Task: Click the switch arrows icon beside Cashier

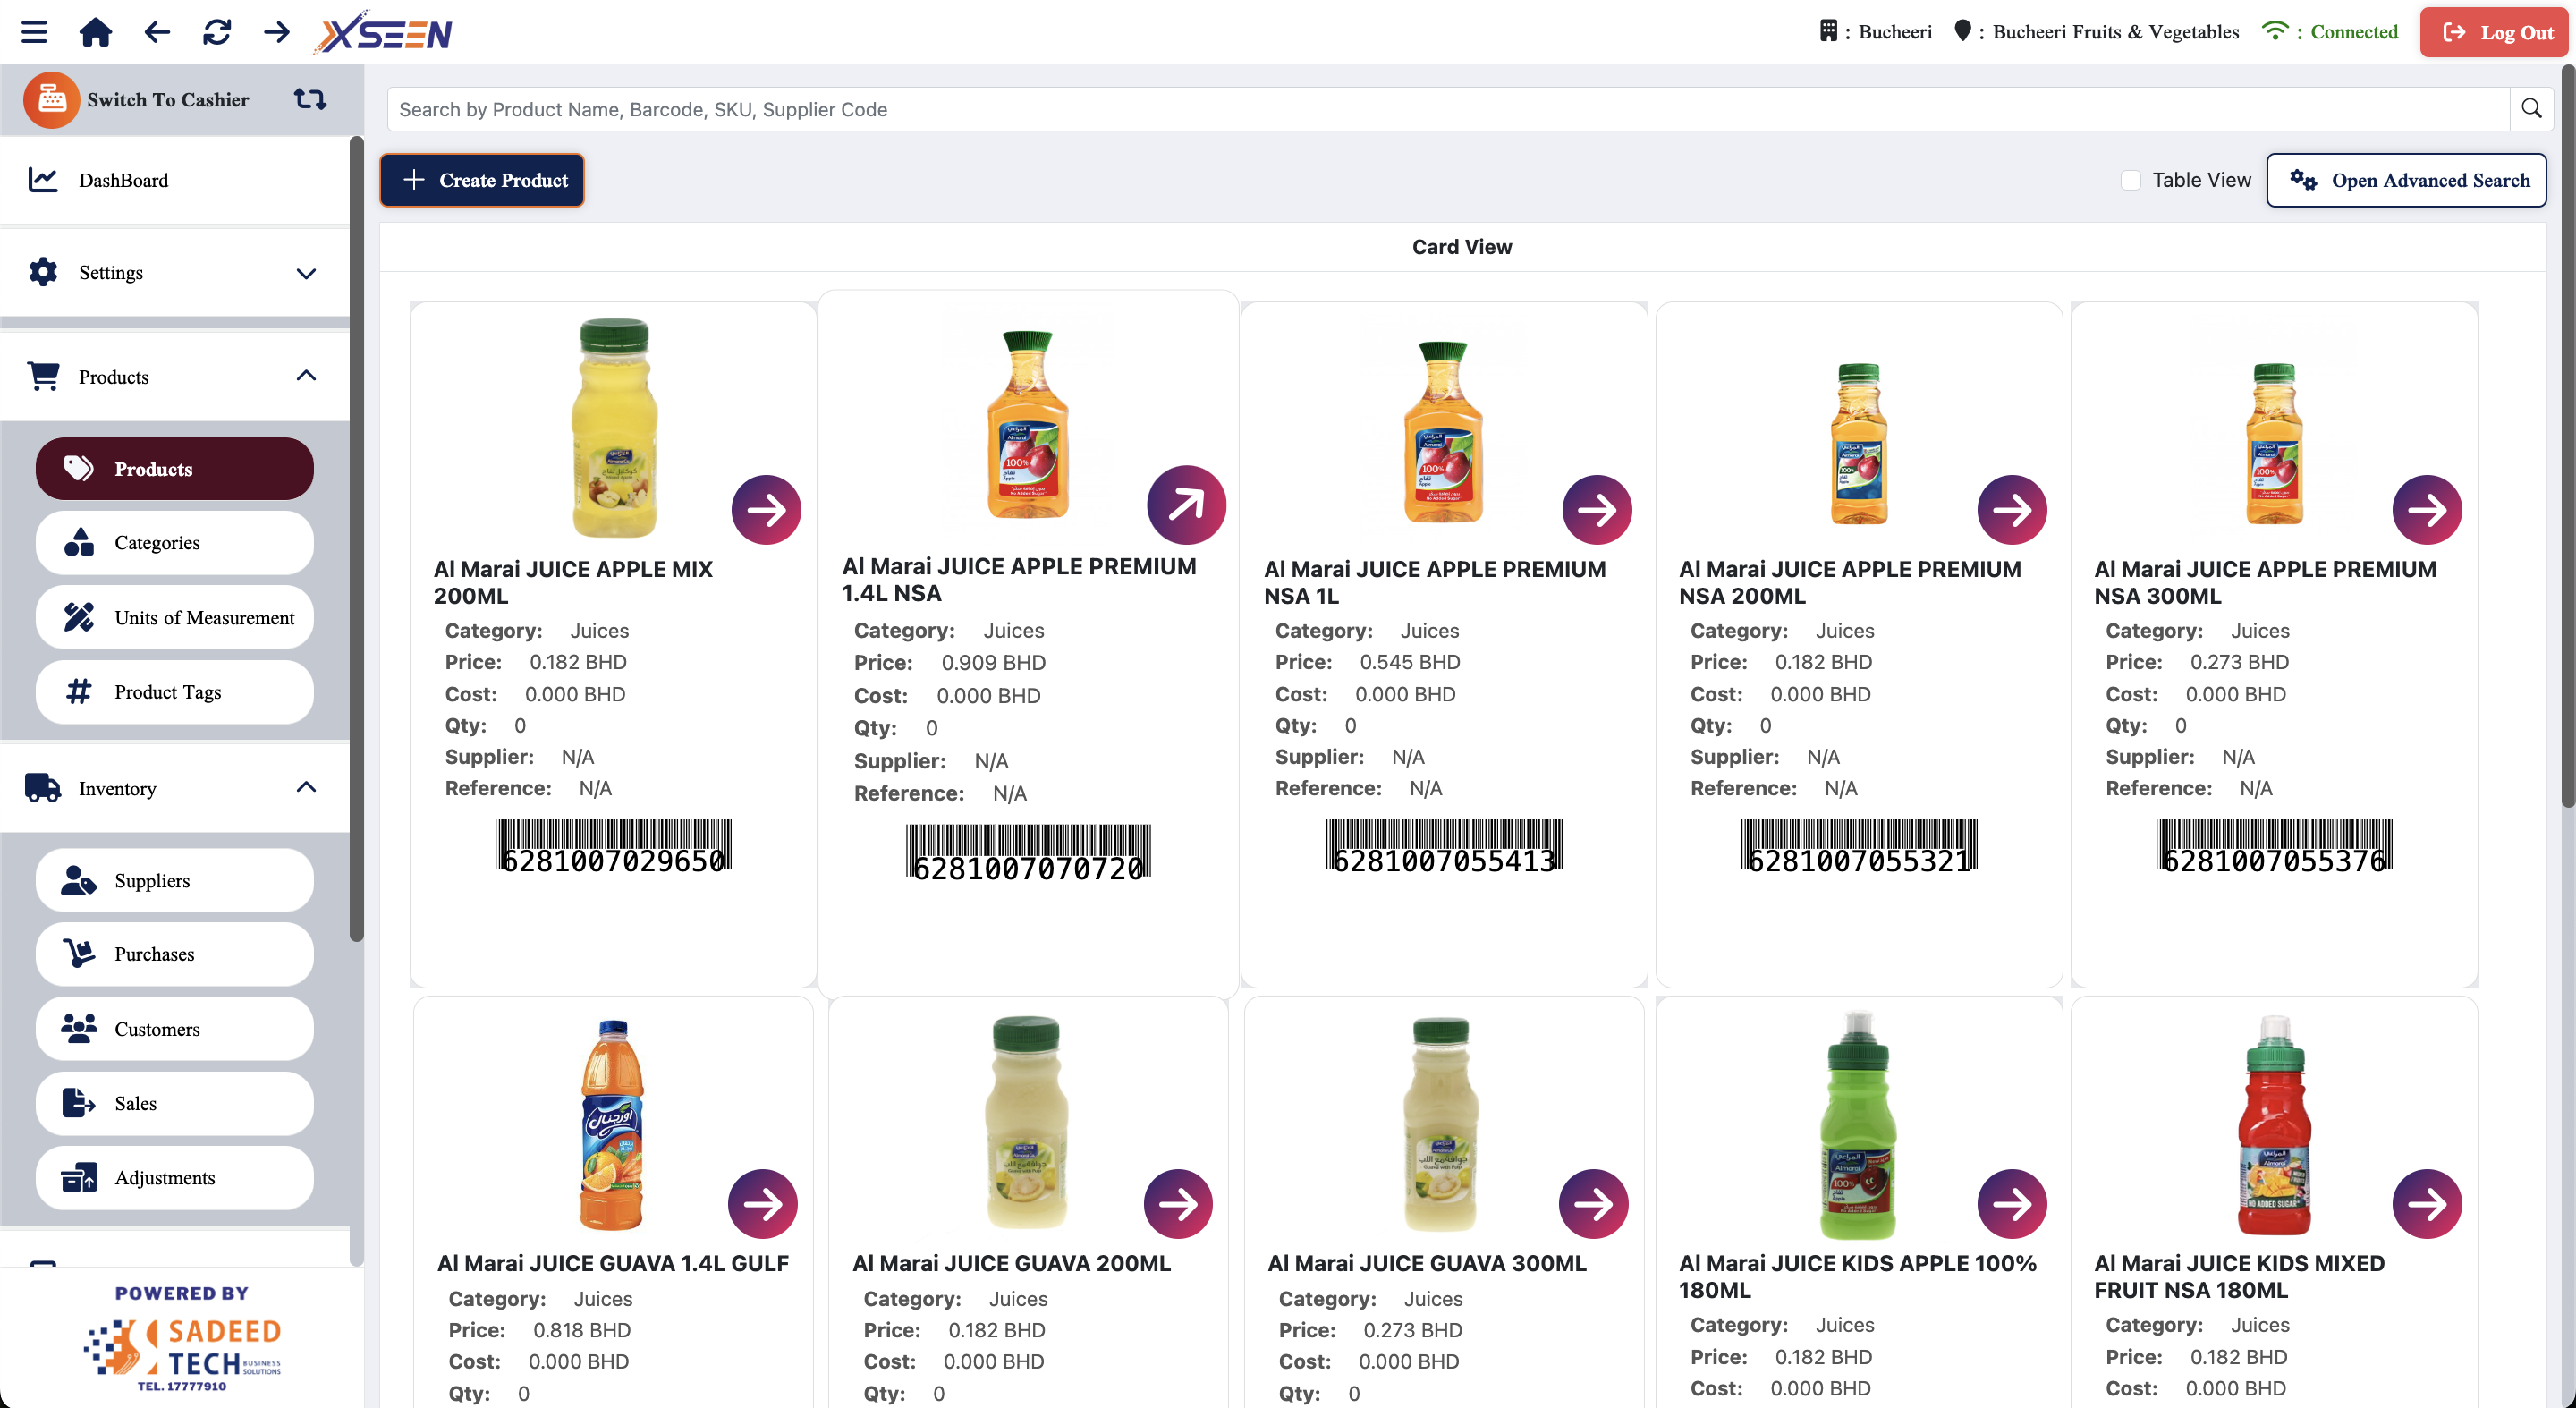Action: pyautogui.click(x=310, y=99)
